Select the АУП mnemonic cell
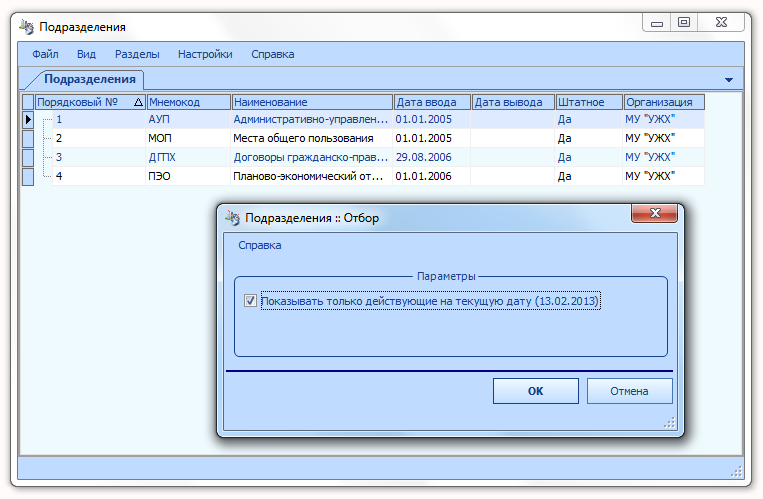Viewport: 763px width, 499px height. (x=188, y=119)
